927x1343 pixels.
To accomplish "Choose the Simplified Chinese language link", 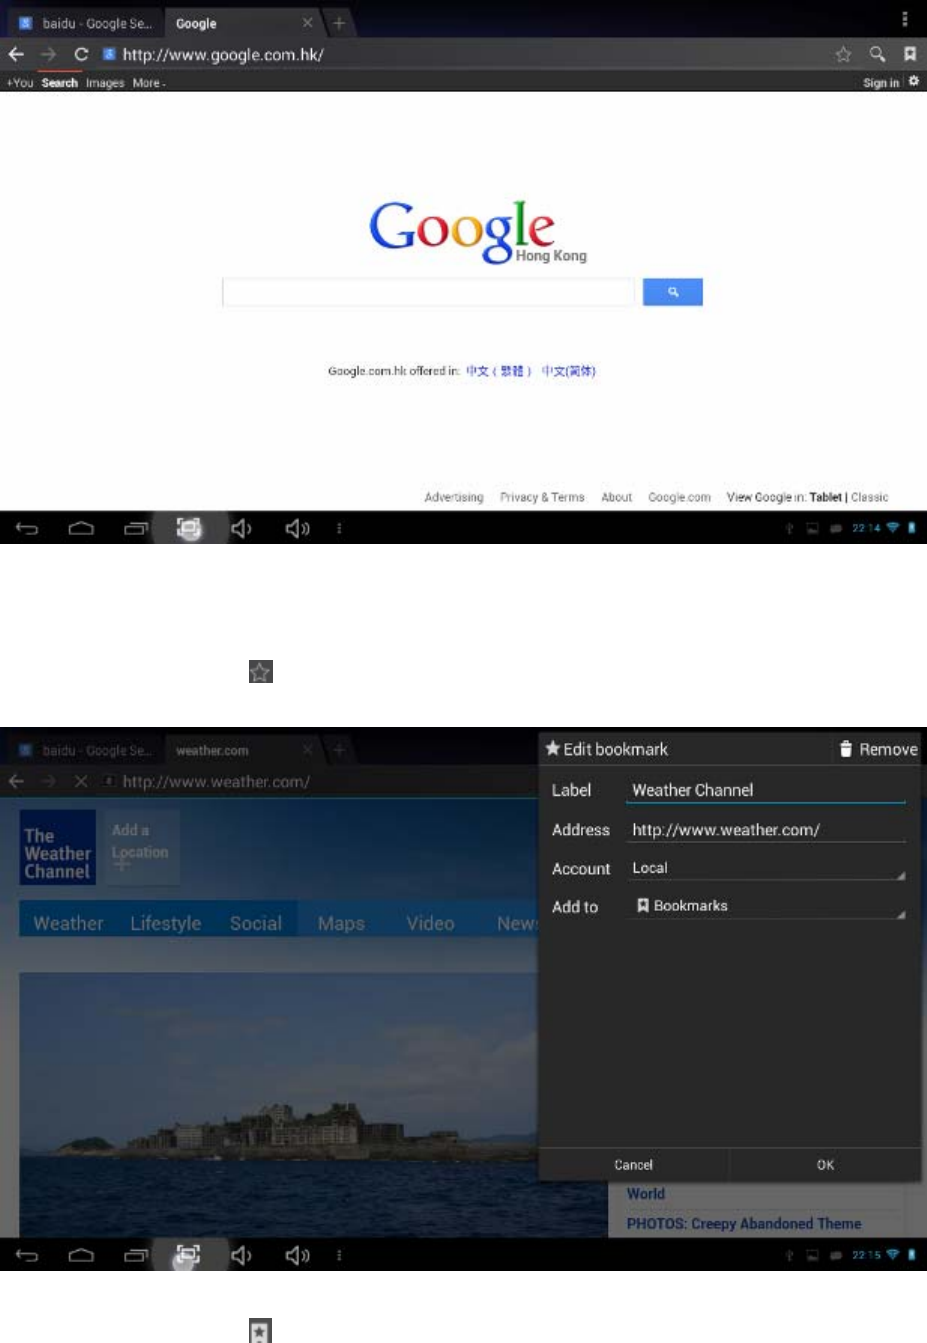I will click(x=569, y=371).
